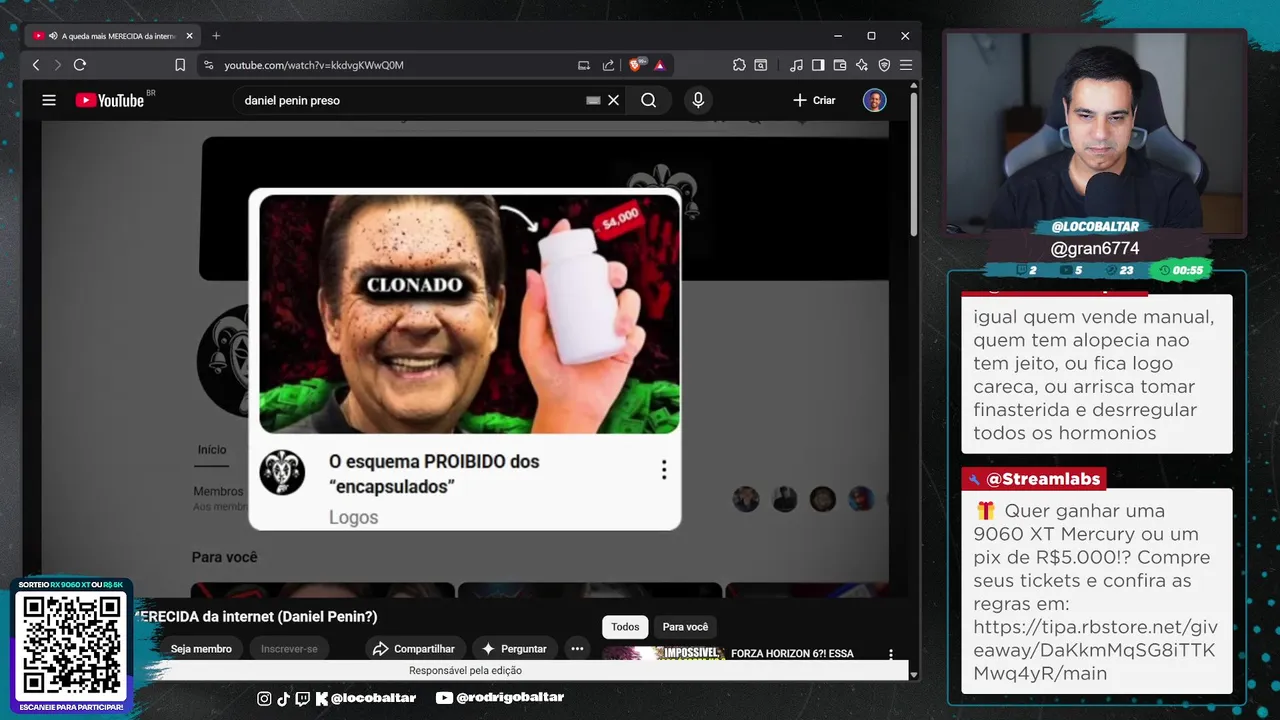This screenshot has width=1280, height=720.
Task: Click the Instagram icon in footer bar
Action: 264,698
